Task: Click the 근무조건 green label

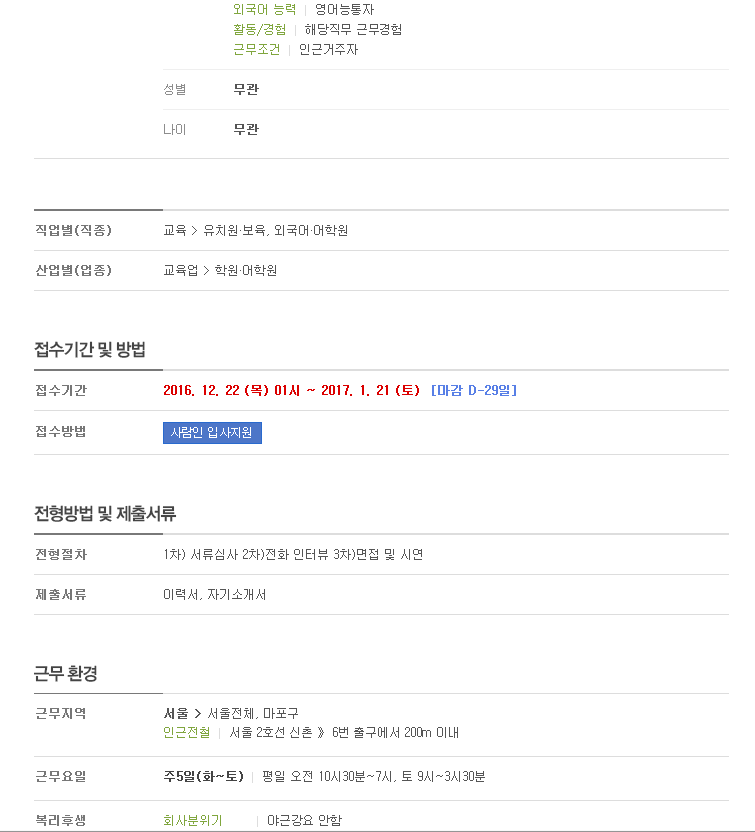Action: click(256, 49)
